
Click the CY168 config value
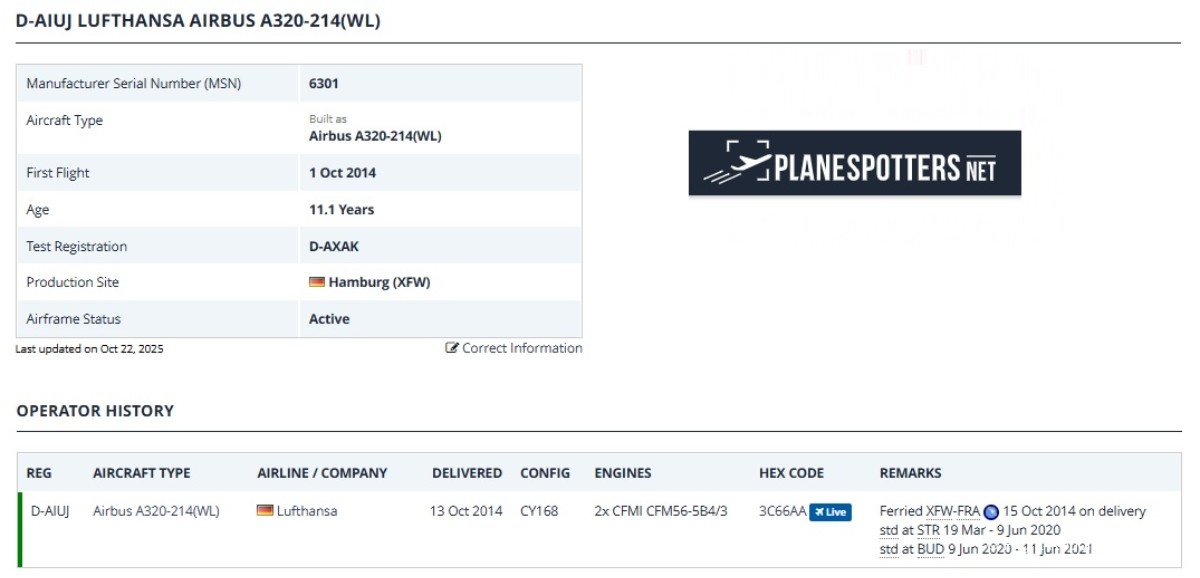coord(541,511)
